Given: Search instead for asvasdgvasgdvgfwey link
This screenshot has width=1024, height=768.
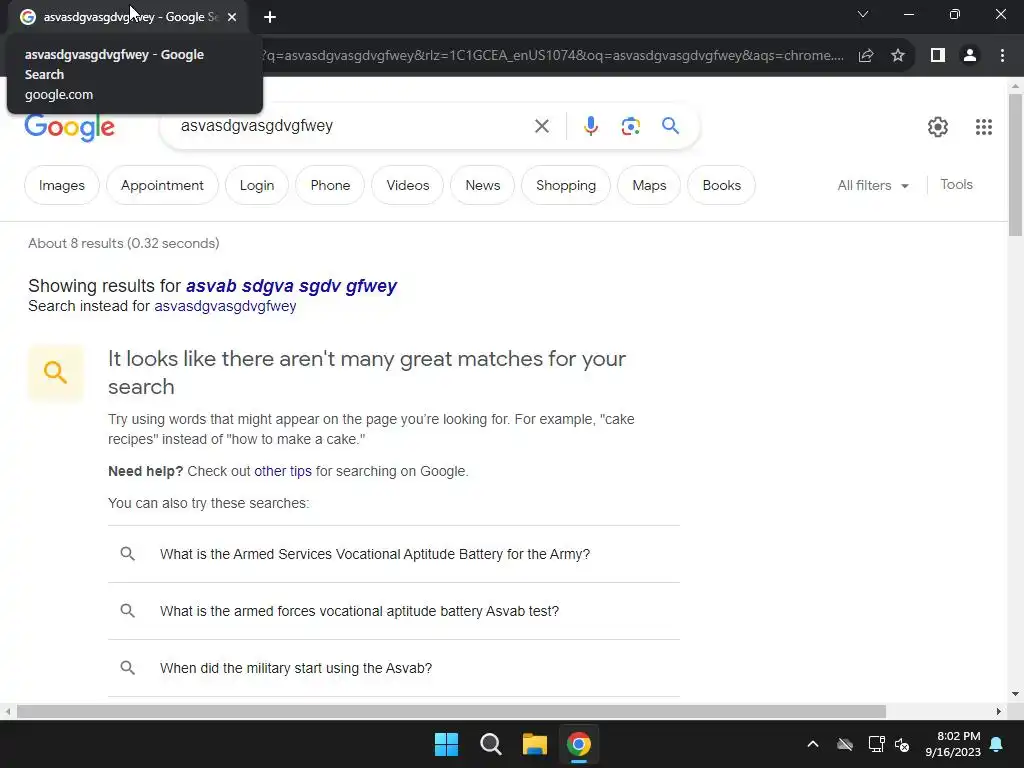Looking at the screenshot, I should click(x=225, y=306).
